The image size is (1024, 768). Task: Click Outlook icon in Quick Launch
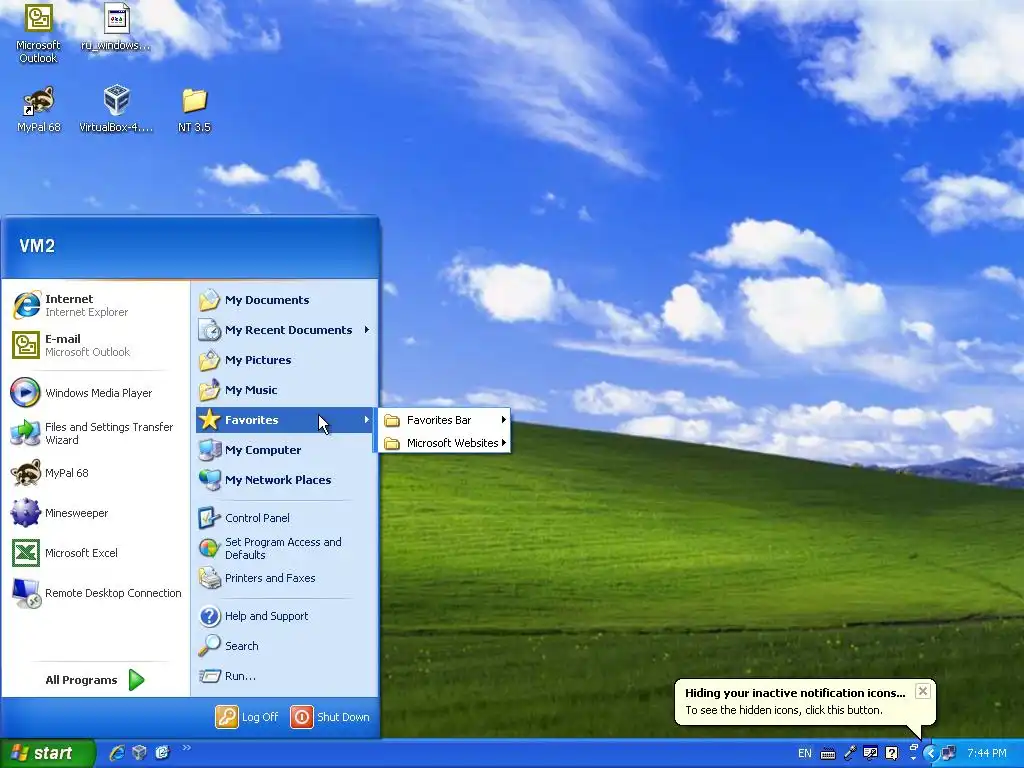(162, 753)
